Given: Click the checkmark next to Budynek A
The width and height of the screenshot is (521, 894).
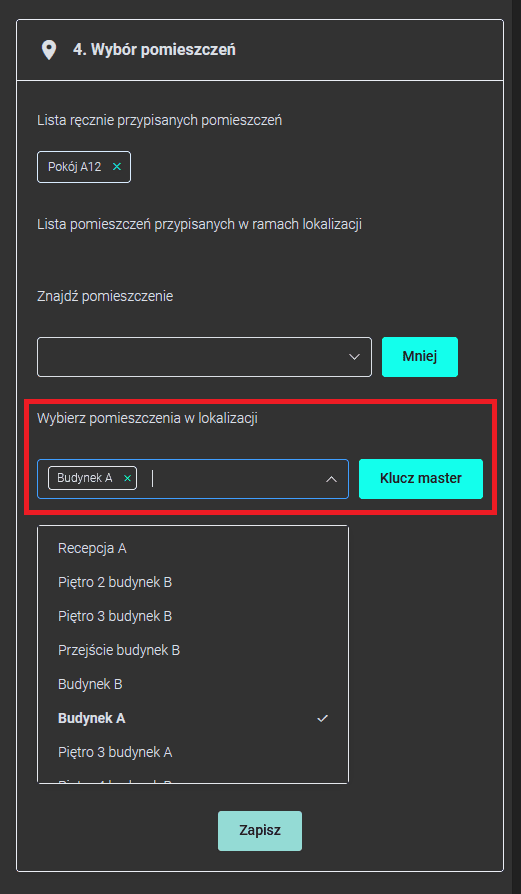Looking at the screenshot, I should (x=323, y=718).
